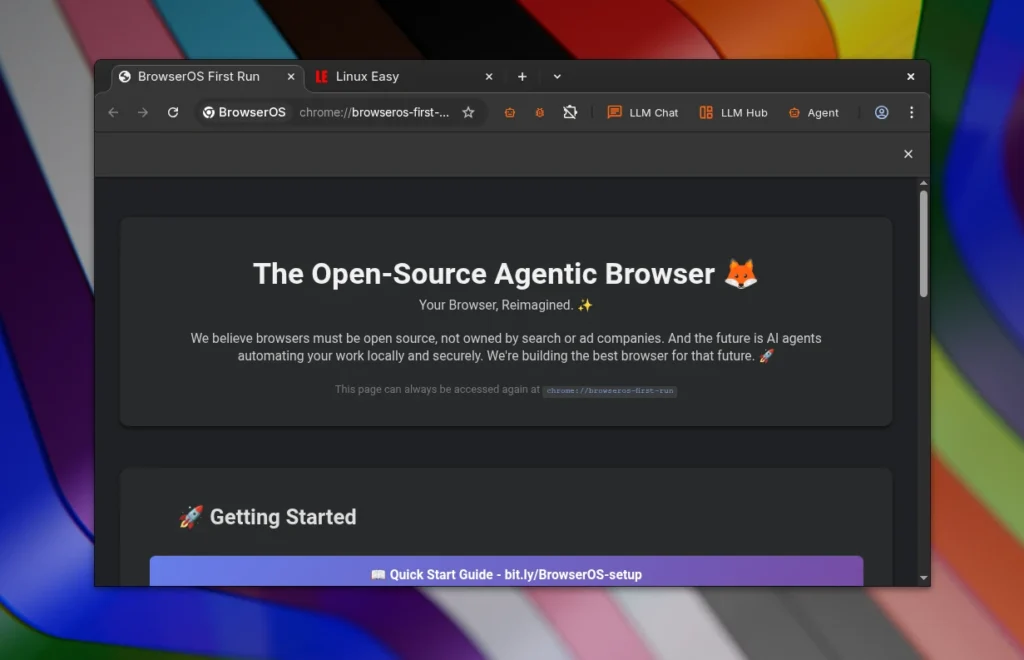Click the chrome://browseros-first-run link text
This screenshot has height=660, width=1024.
pos(610,391)
